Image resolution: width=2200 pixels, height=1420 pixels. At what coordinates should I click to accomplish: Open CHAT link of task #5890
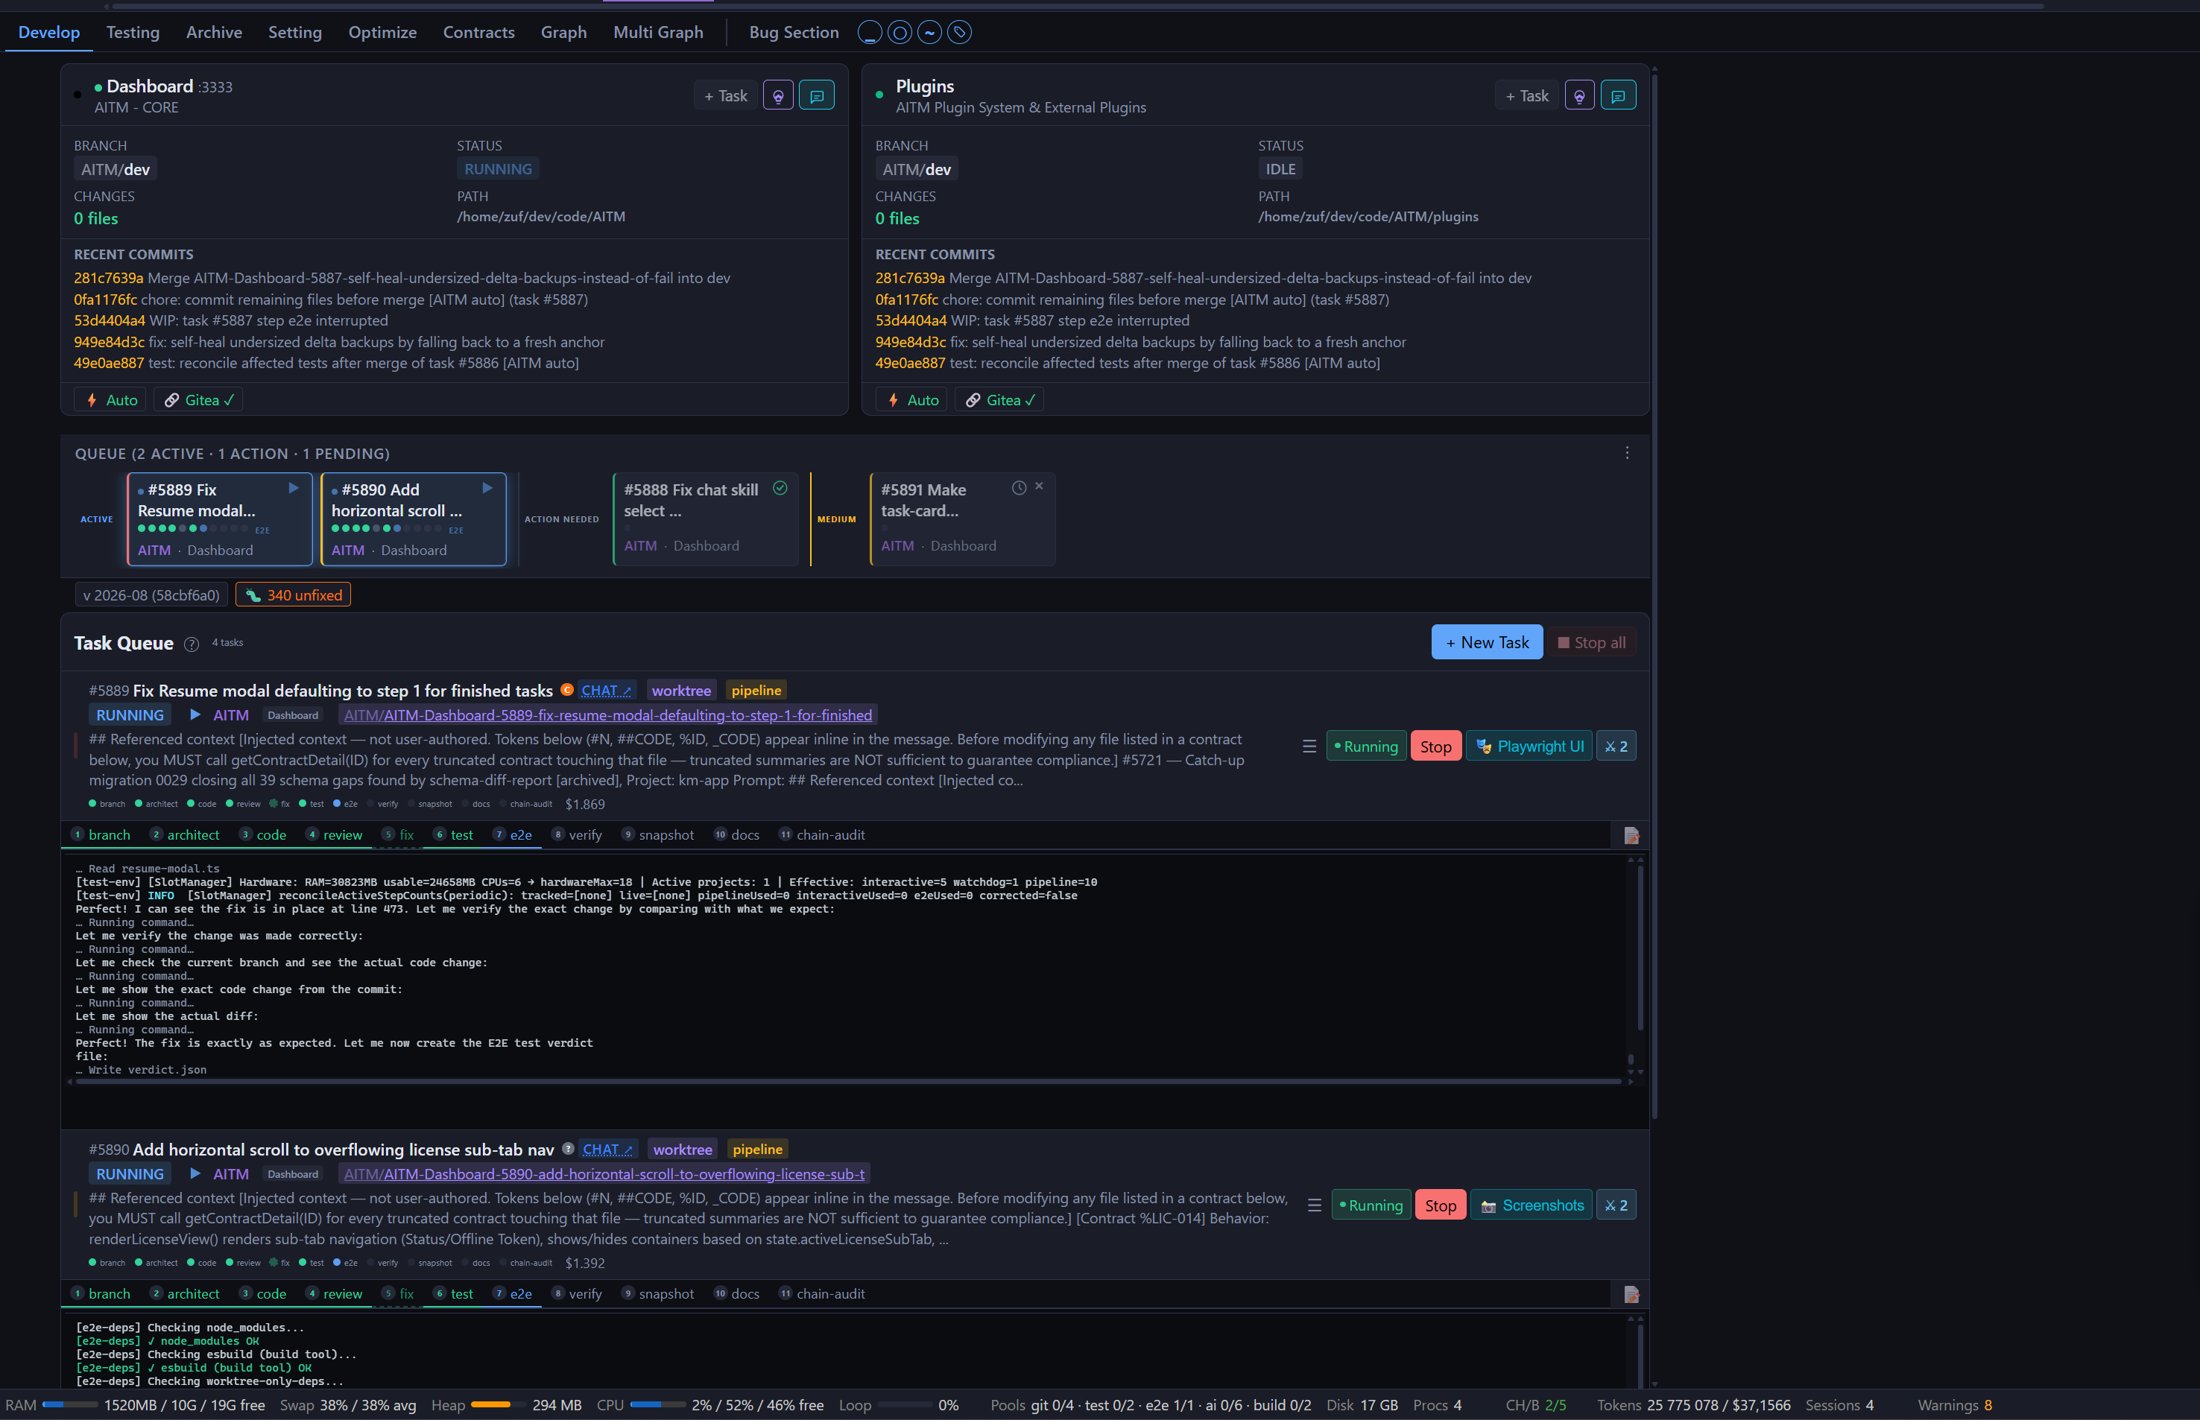pyautogui.click(x=607, y=1149)
